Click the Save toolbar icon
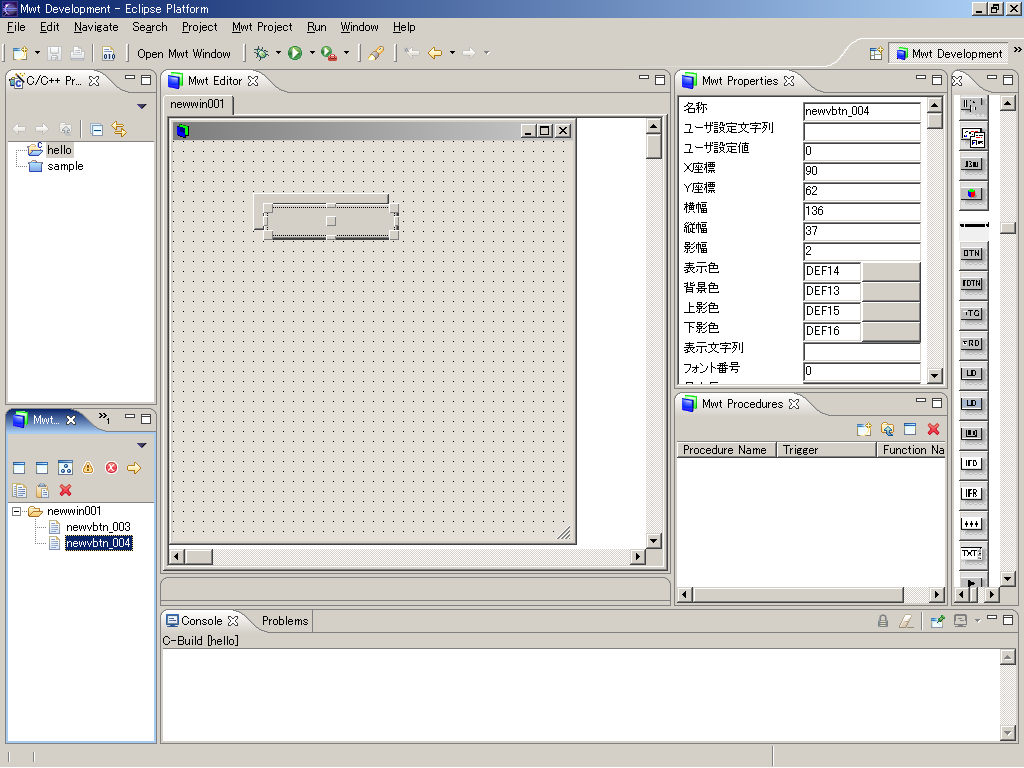This screenshot has width=1024, height=768. (x=55, y=54)
